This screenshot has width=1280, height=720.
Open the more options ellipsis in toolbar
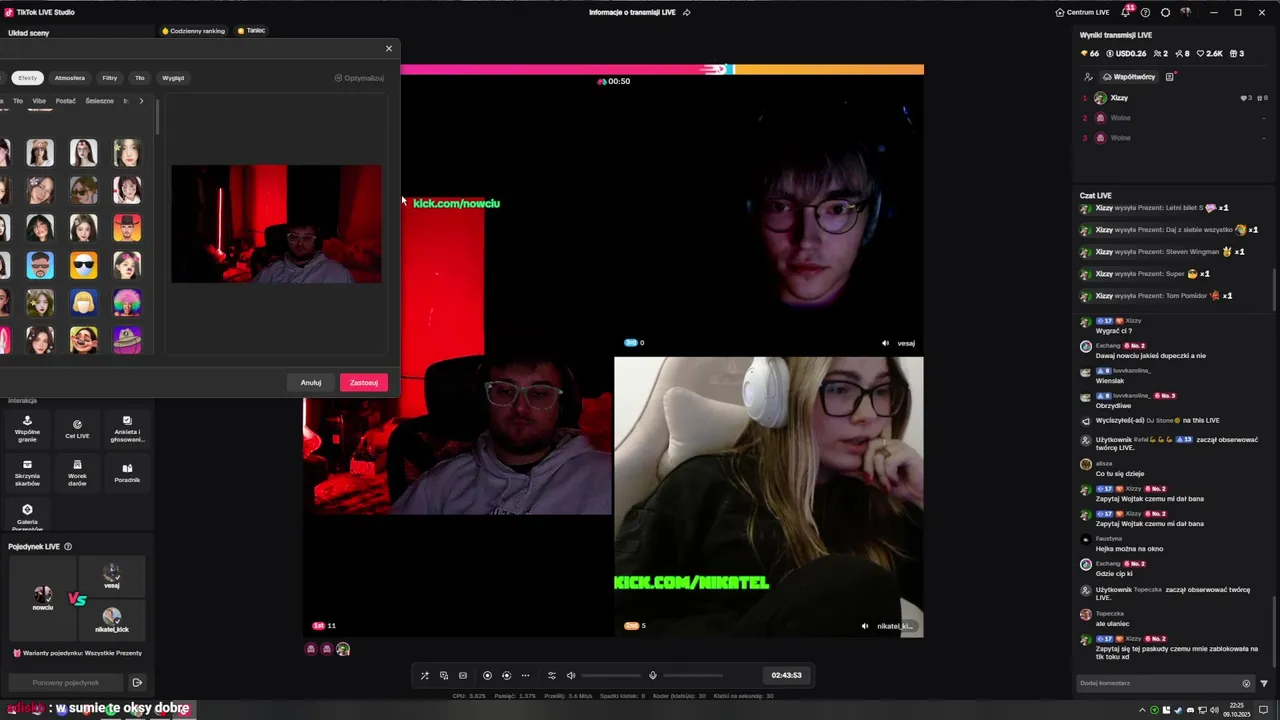(525, 675)
